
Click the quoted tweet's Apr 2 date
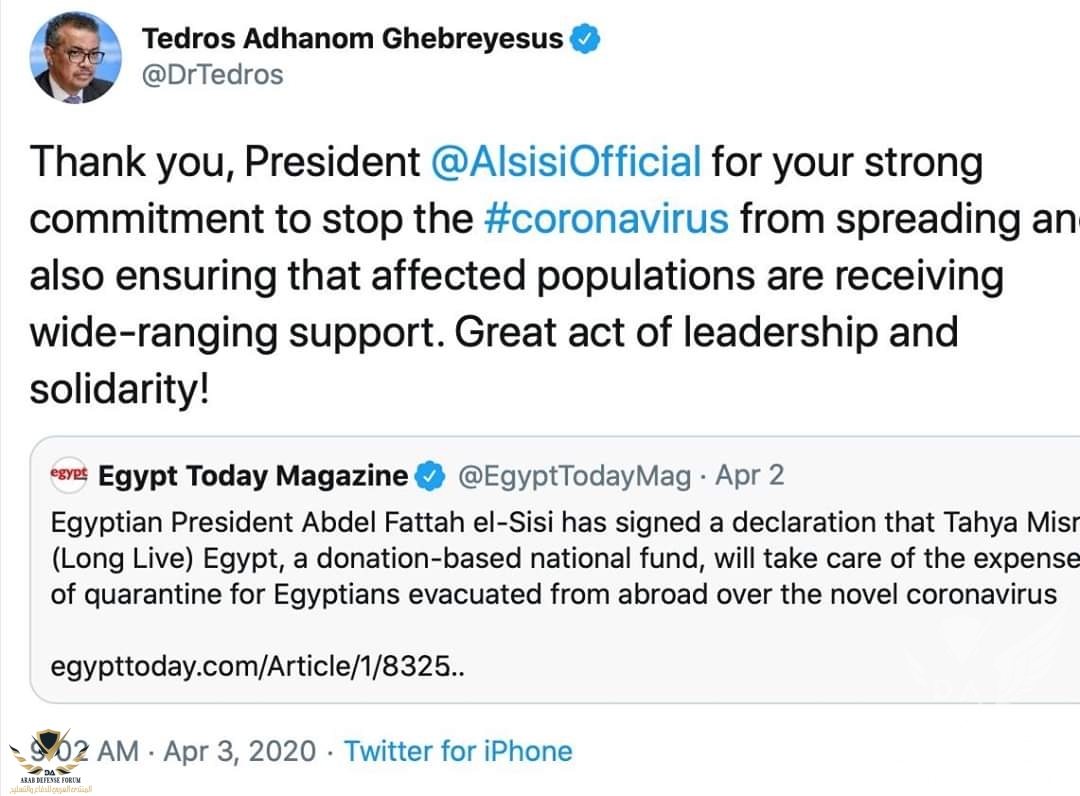(750, 477)
